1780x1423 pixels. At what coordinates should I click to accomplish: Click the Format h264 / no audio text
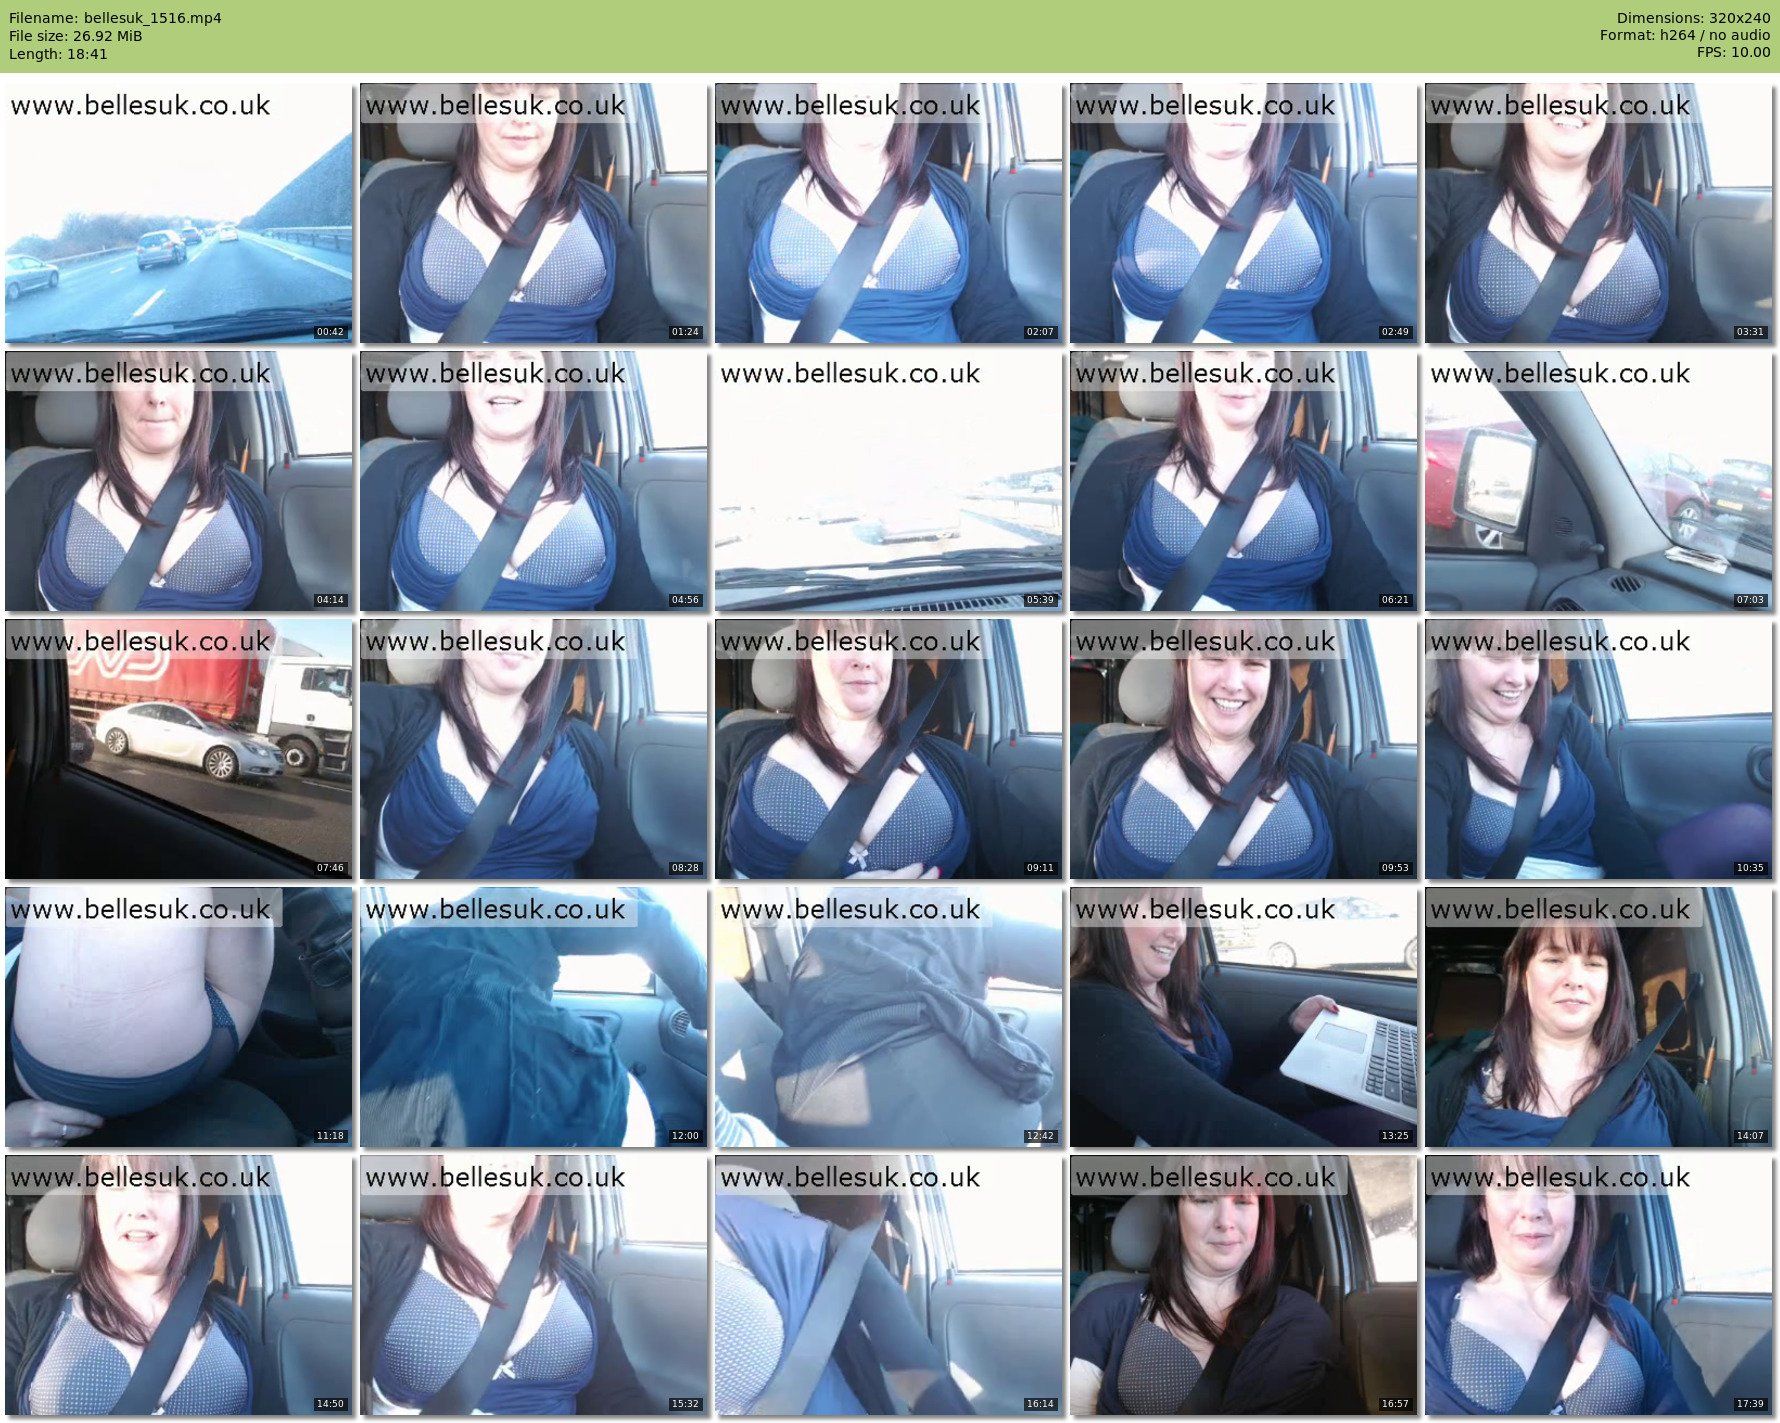1685,35
